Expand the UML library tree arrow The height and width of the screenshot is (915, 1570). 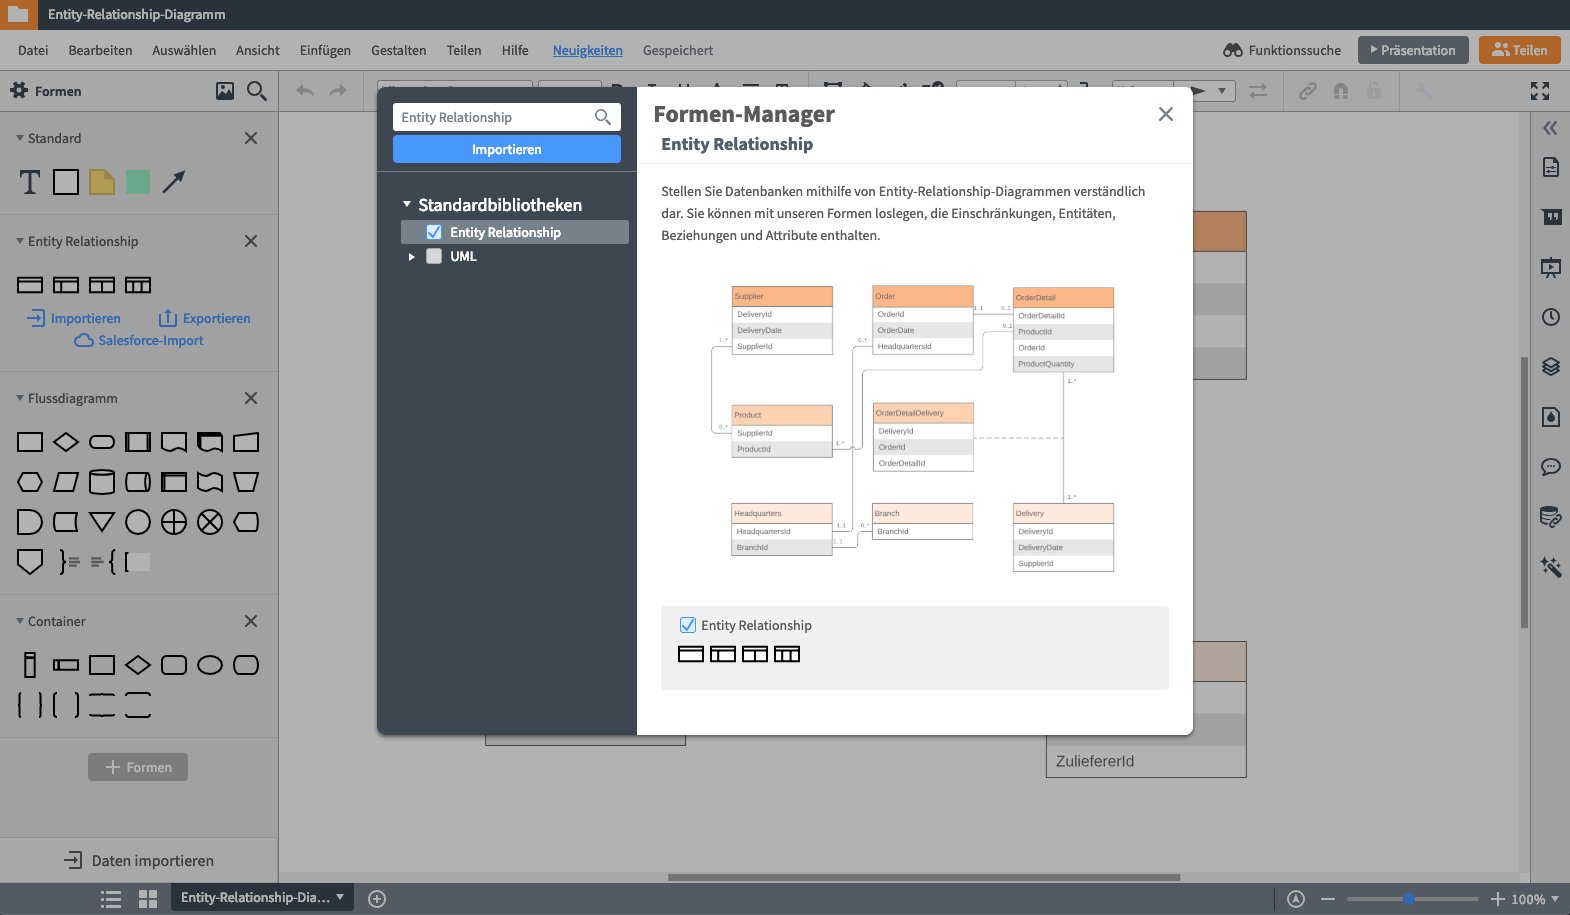(411, 257)
